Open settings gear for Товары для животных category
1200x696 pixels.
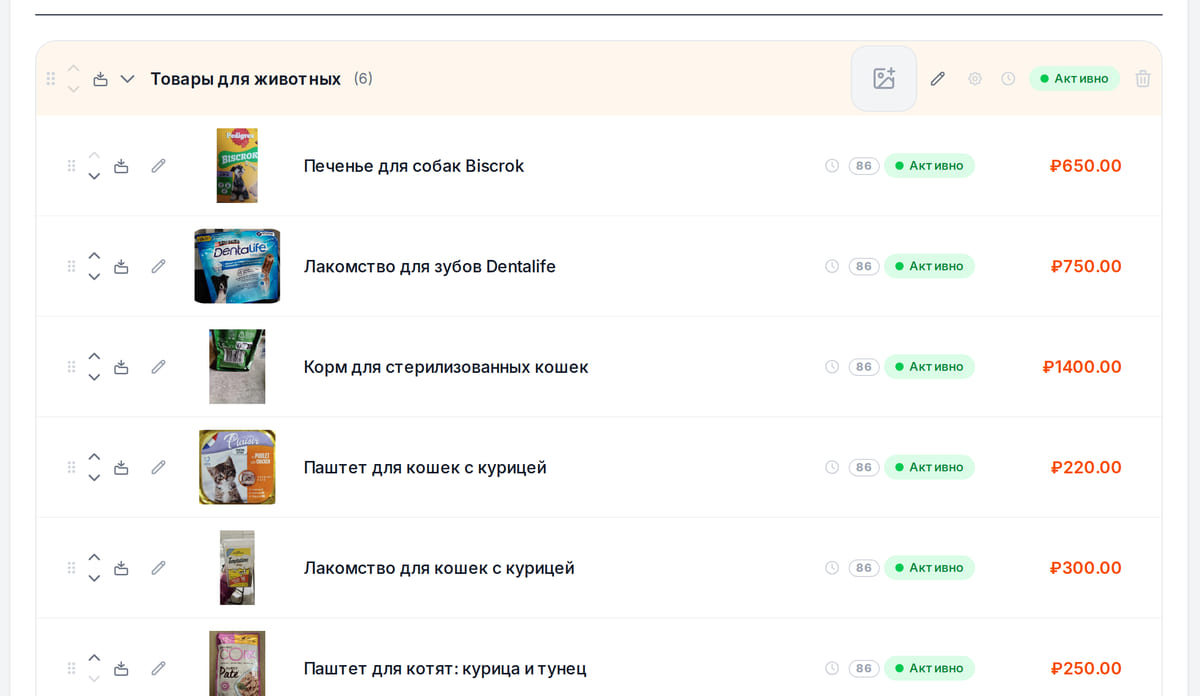(975, 79)
